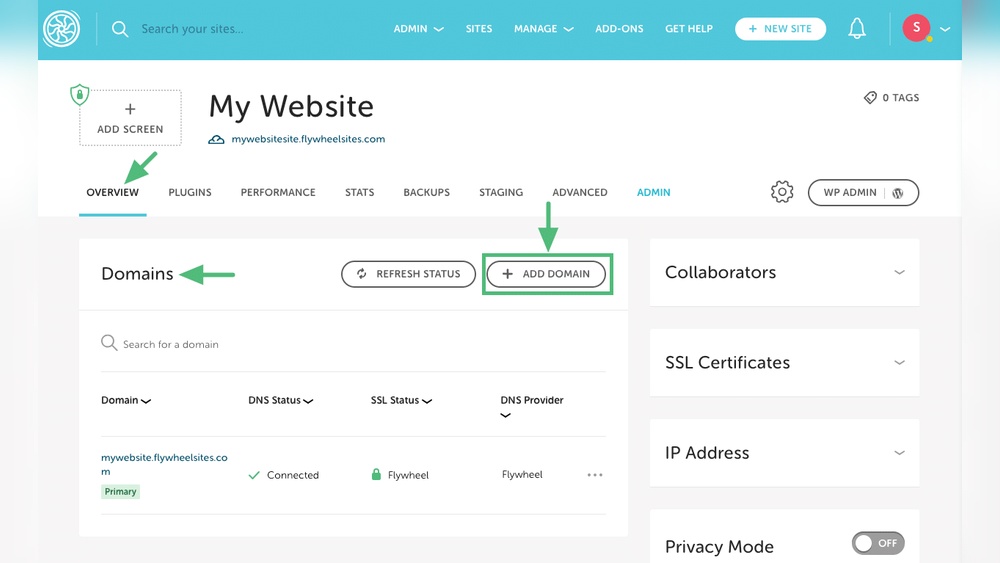
Task: Click the Connected checkmark icon
Action: click(x=254, y=475)
